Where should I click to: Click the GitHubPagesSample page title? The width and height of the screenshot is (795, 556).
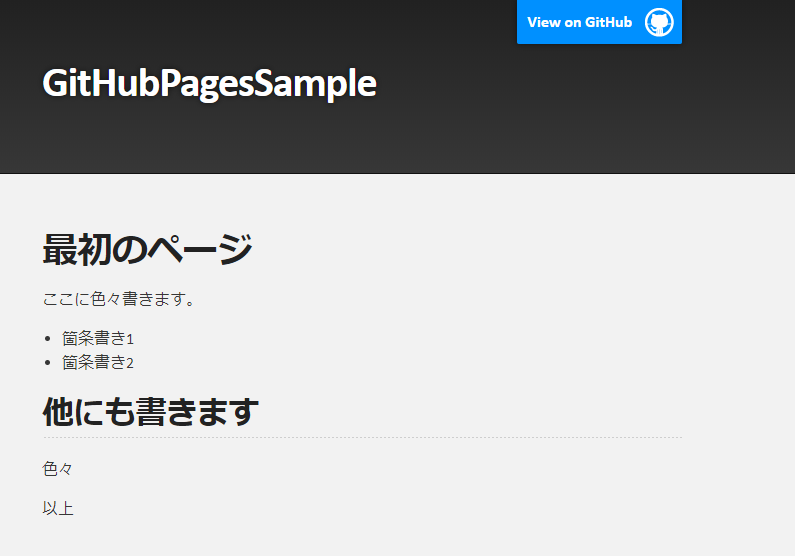(x=209, y=83)
